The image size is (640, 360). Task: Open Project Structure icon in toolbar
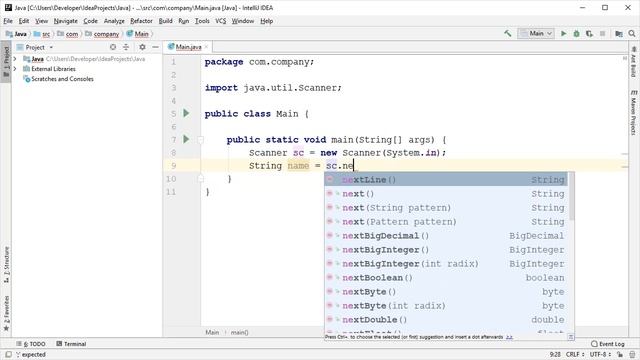[619, 33]
